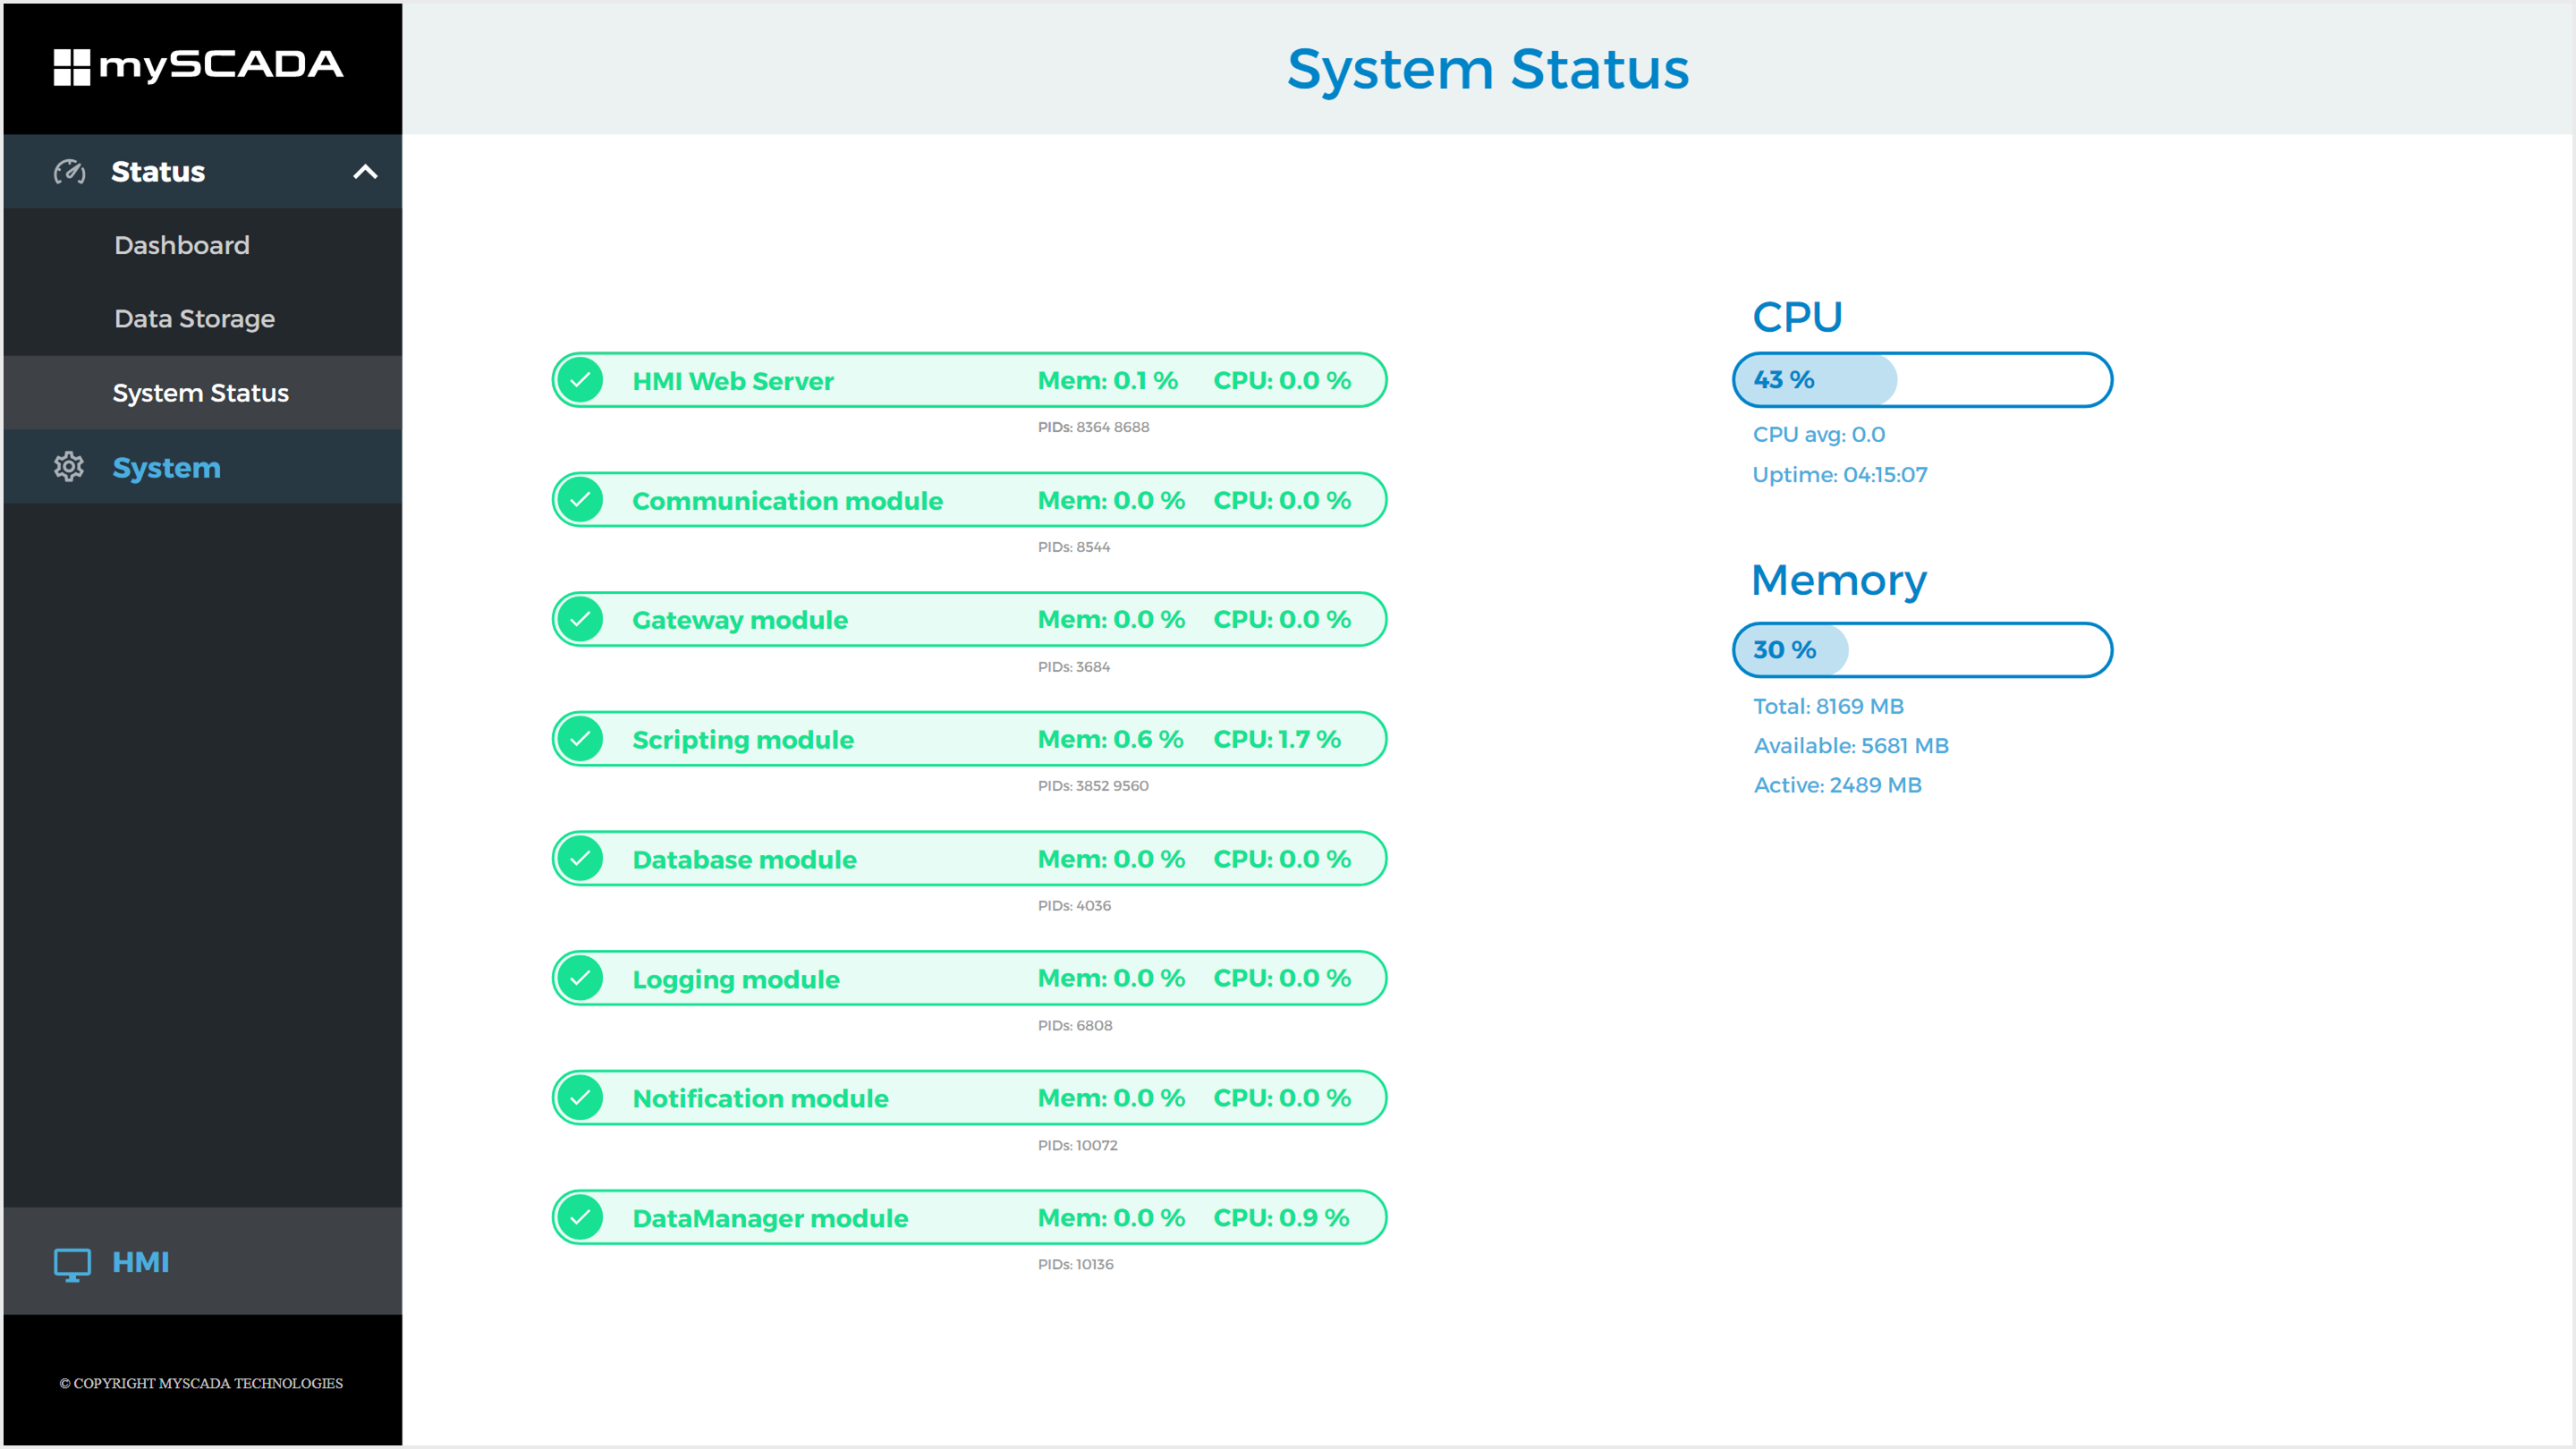Image resolution: width=2576 pixels, height=1449 pixels.
Task: Select System Status in sidebar
Action: click(x=201, y=393)
